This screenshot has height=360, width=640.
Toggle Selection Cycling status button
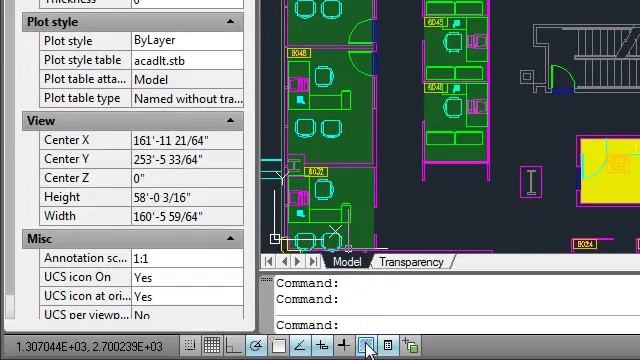coord(410,346)
